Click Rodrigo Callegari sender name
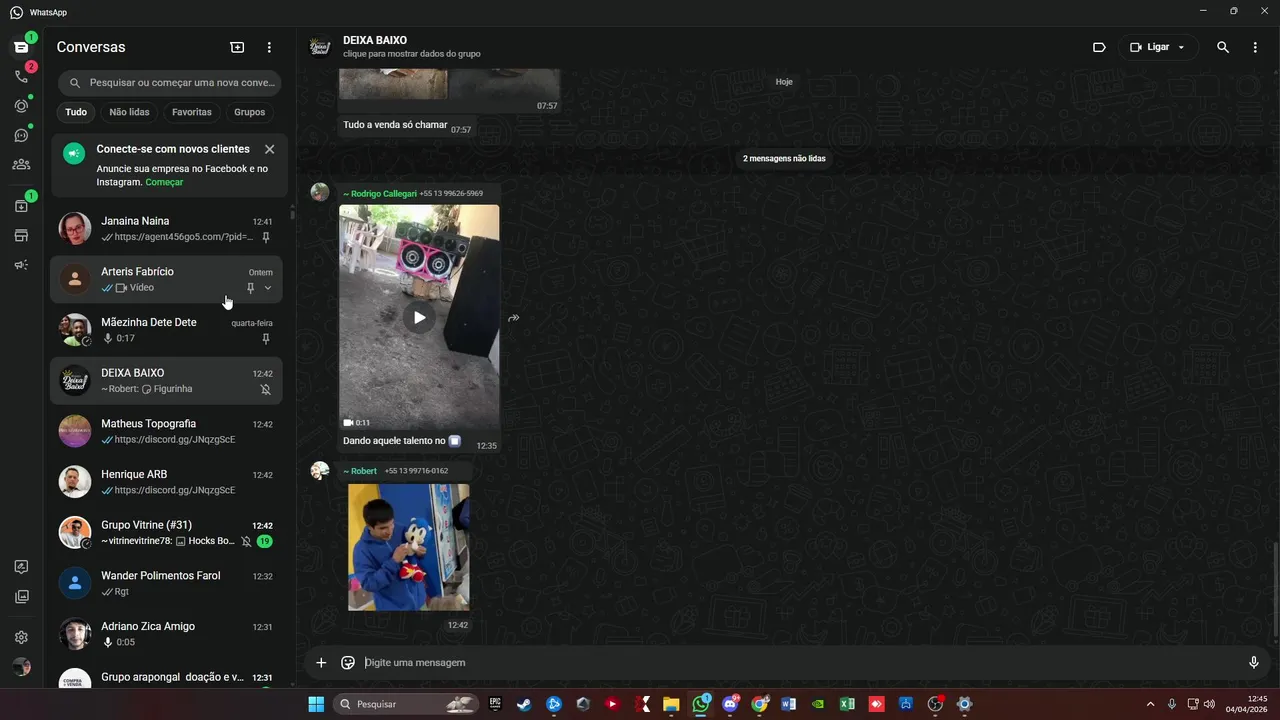The width and height of the screenshot is (1280, 720). click(x=384, y=194)
